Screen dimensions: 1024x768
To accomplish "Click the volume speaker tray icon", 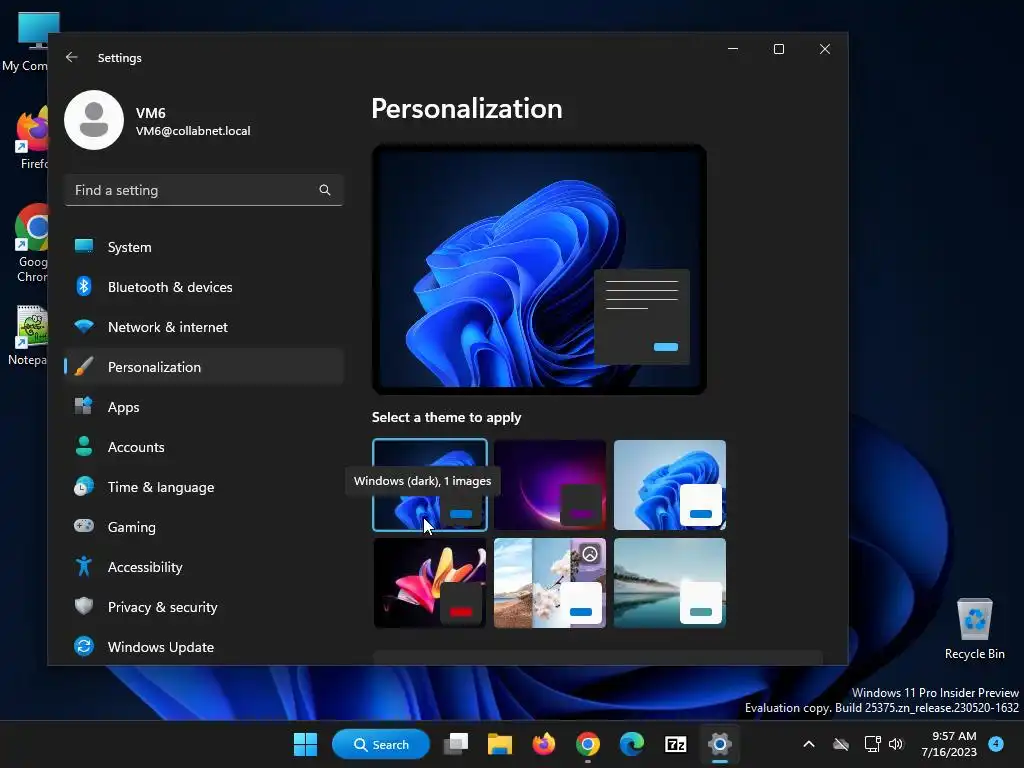I will pos(896,744).
